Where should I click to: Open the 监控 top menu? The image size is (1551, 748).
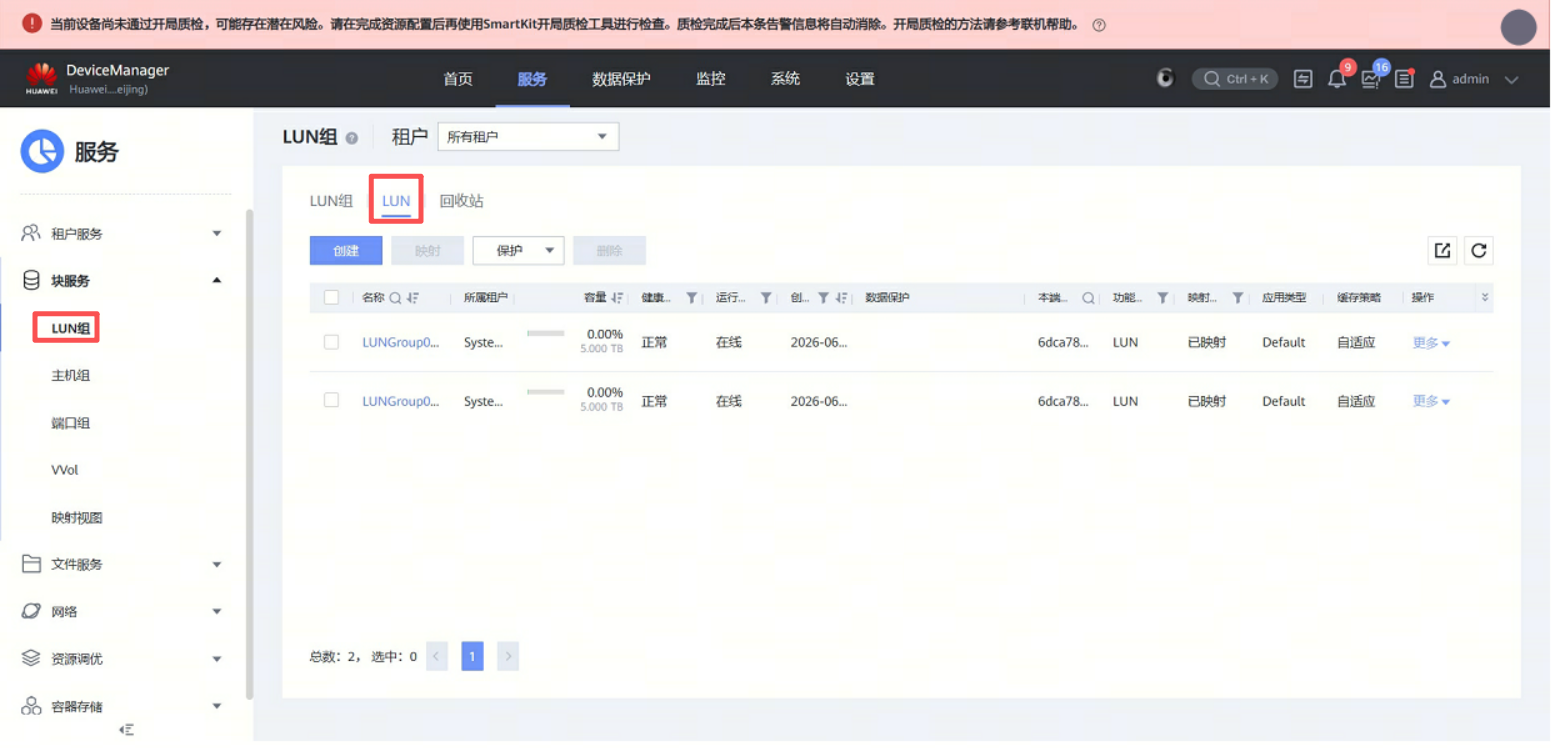(711, 79)
